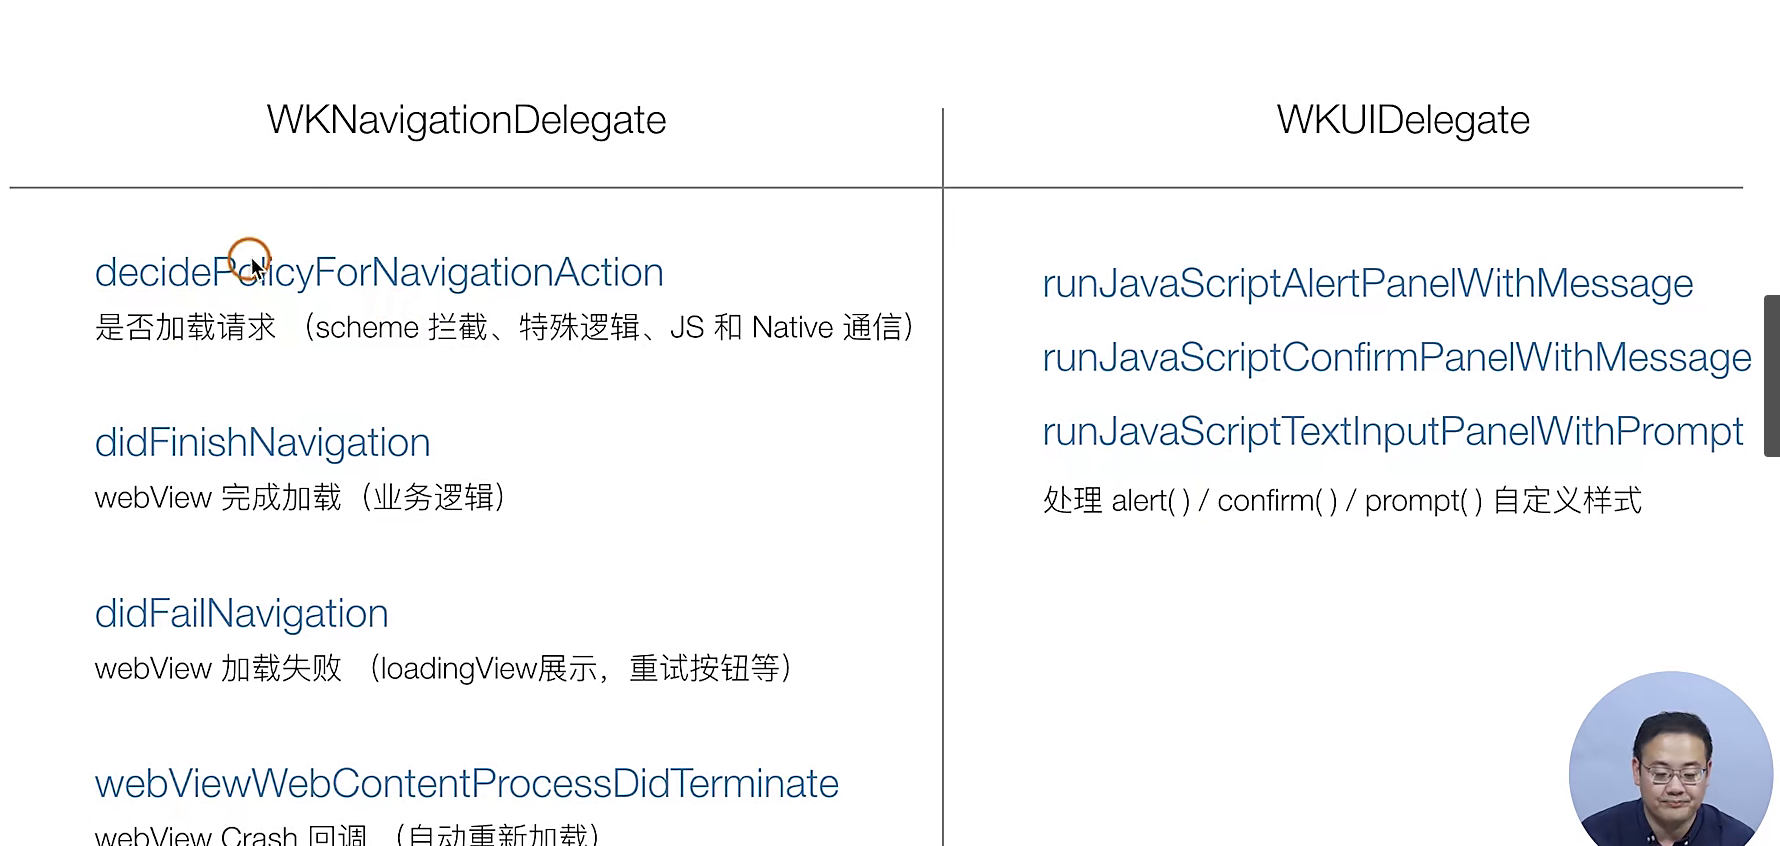Click the WKUIDelegate column header
The width and height of the screenshot is (1780, 846).
click(x=1402, y=120)
